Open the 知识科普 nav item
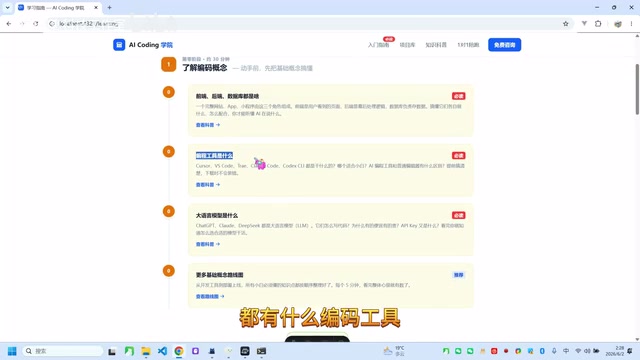Viewport: 640px width, 360px height. pos(436,45)
